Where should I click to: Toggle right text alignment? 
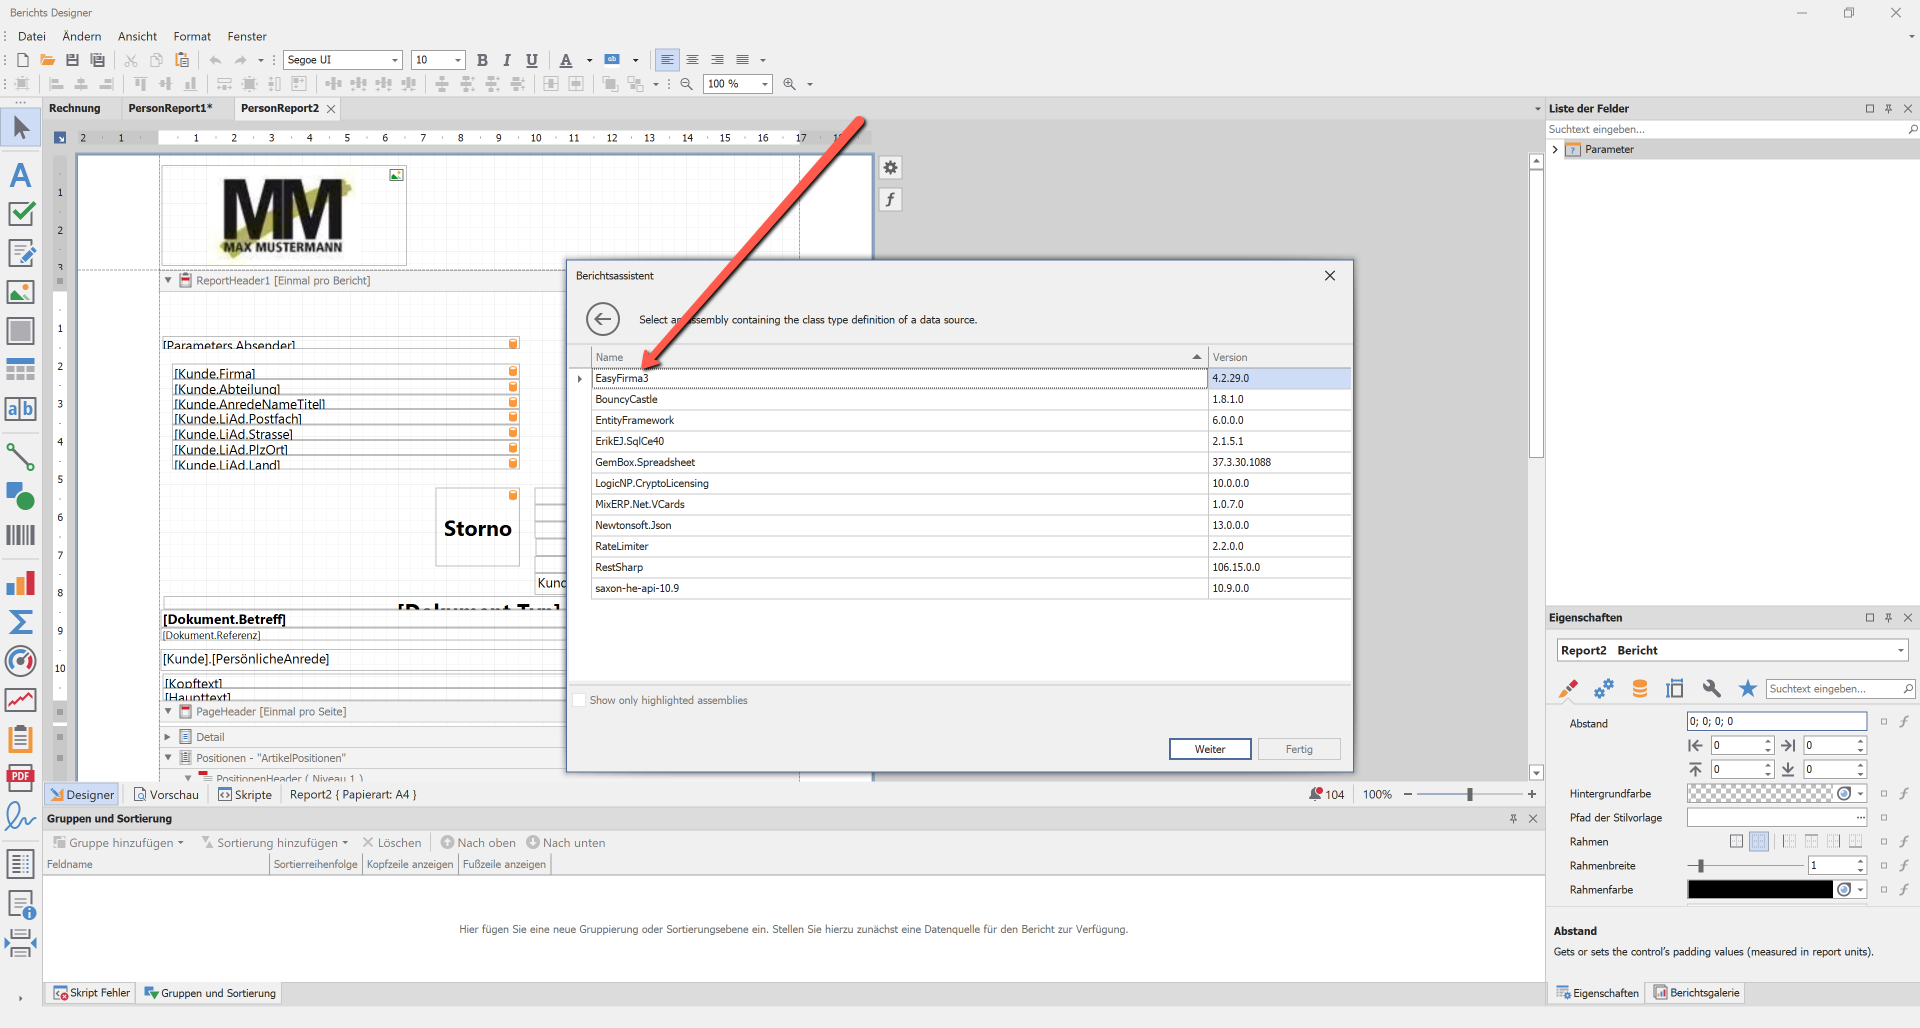tap(717, 60)
